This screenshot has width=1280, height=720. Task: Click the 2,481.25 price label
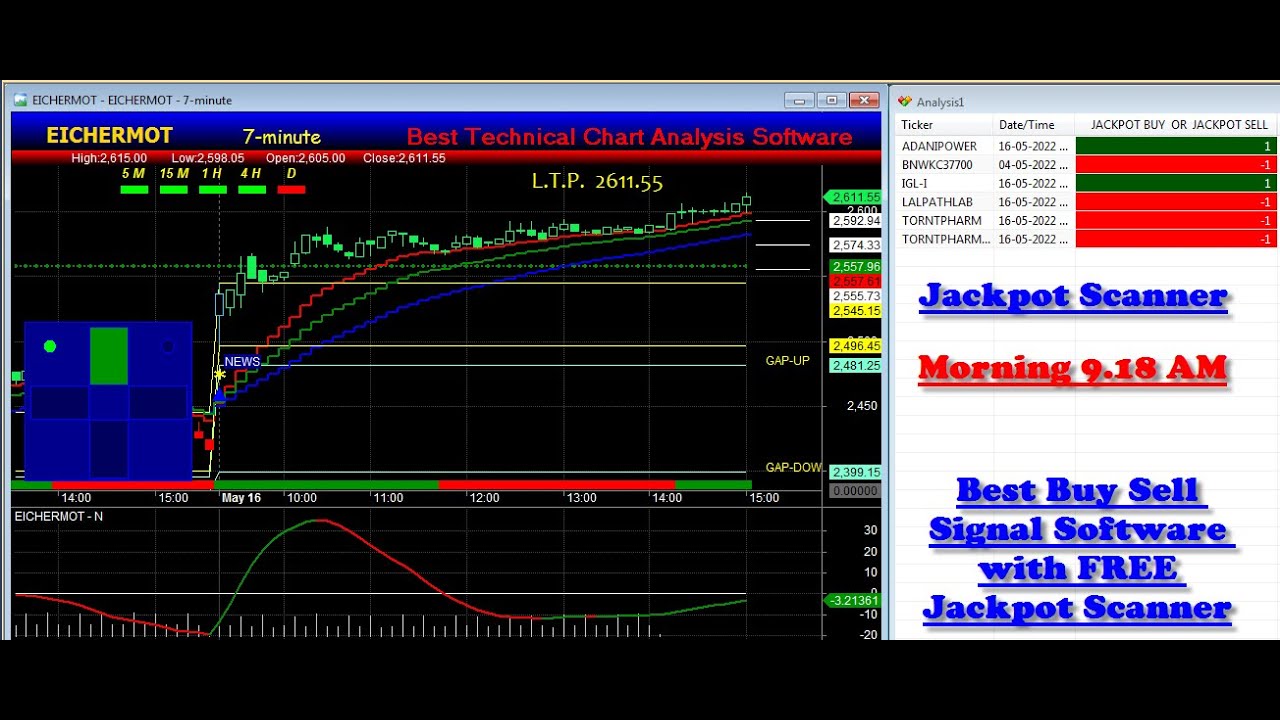[x=856, y=366]
